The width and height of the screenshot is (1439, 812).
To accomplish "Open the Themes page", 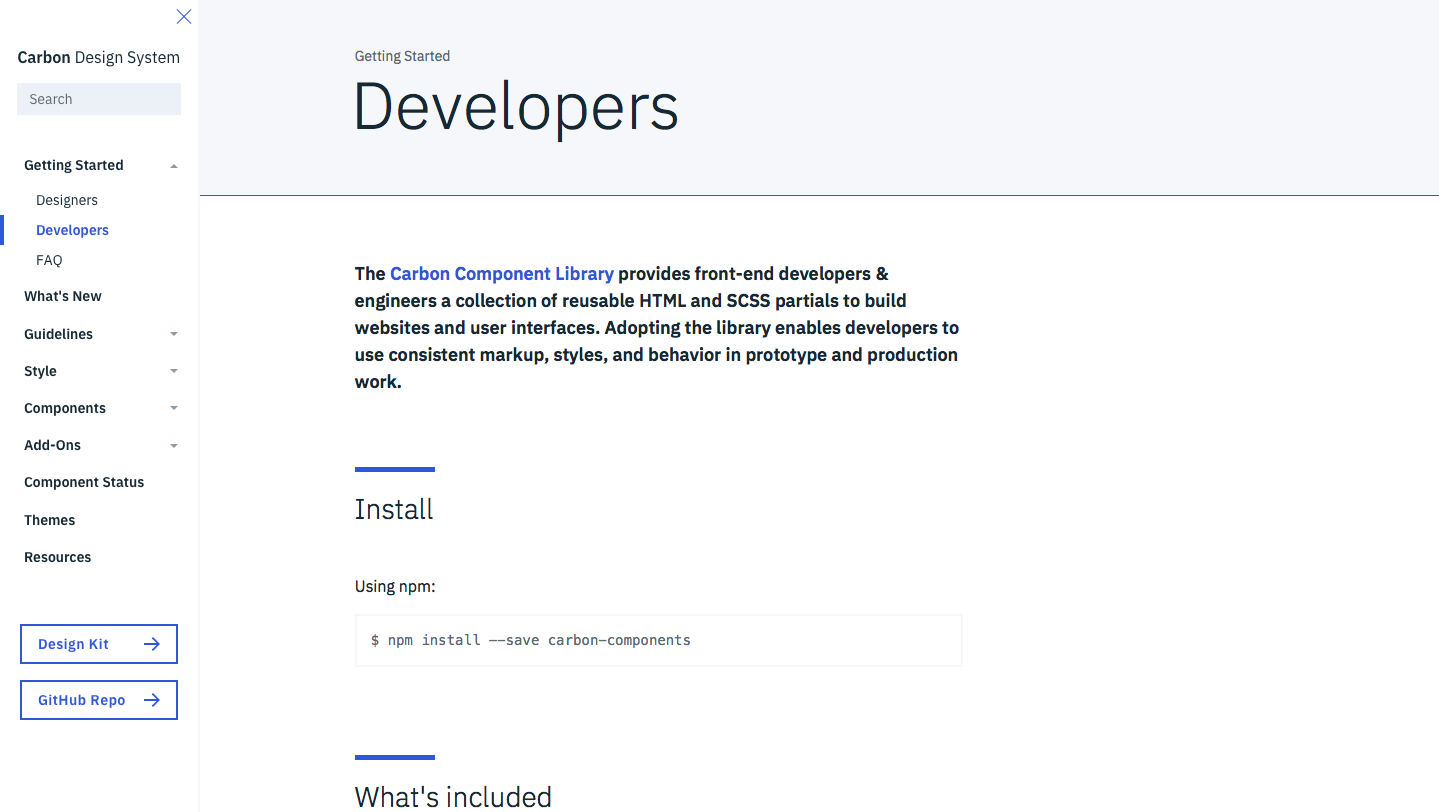I will coord(50,520).
